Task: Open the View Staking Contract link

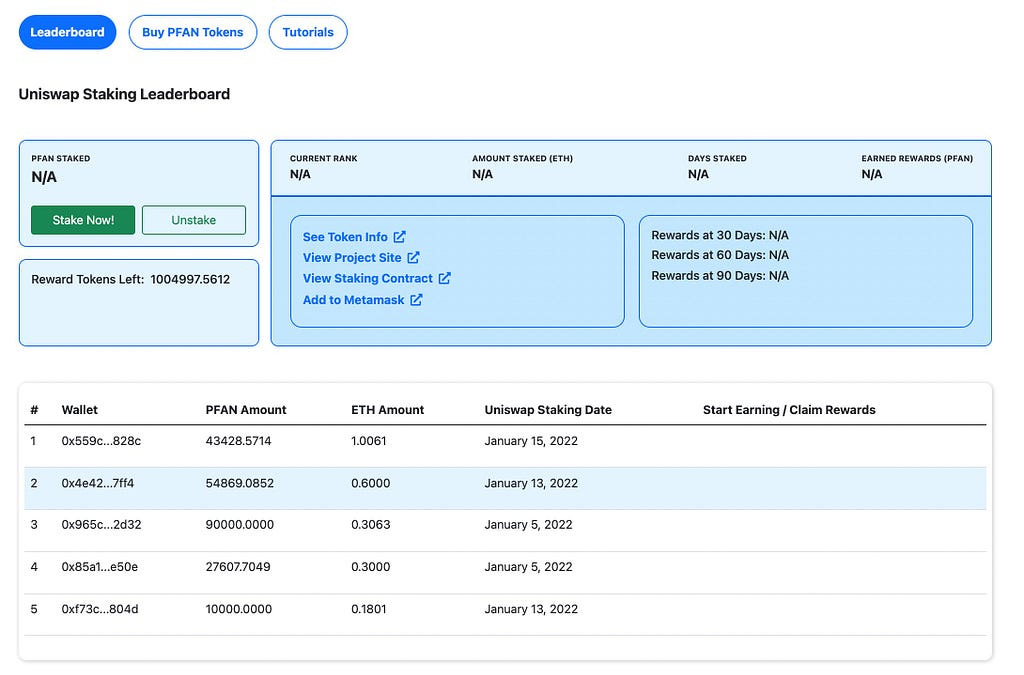Action: [368, 279]
